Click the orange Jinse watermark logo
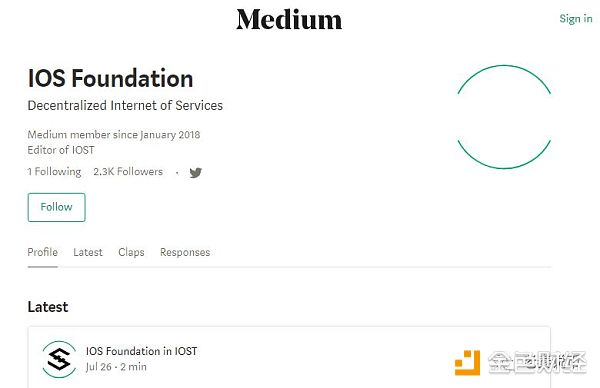Viewport: 600px width, 388px height. coord(467,363)
